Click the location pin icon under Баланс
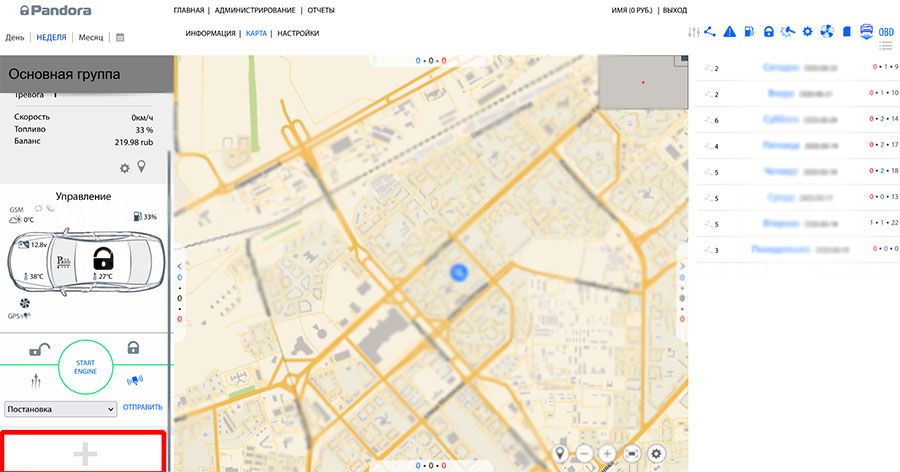 pos(141,167)
